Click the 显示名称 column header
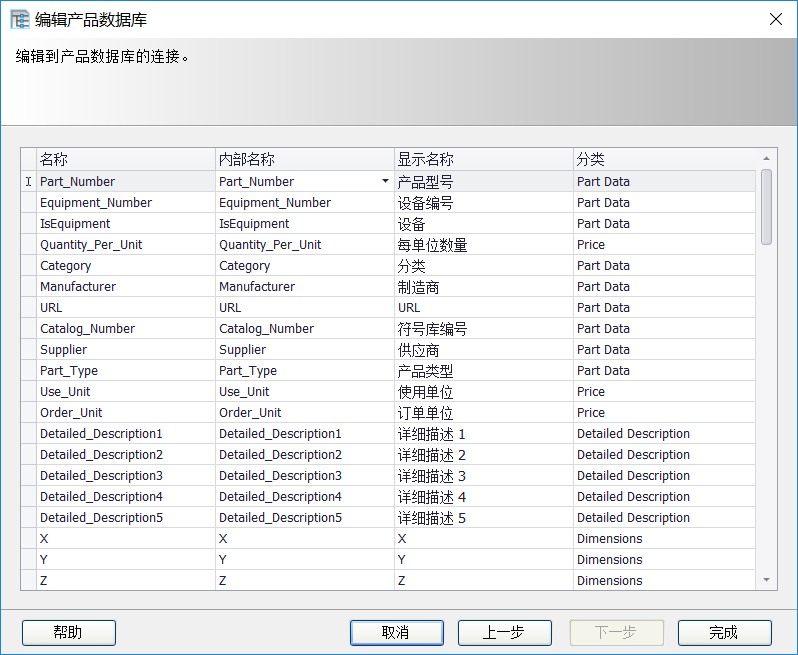This screenshot has width=798, height=655. (483, 159)
